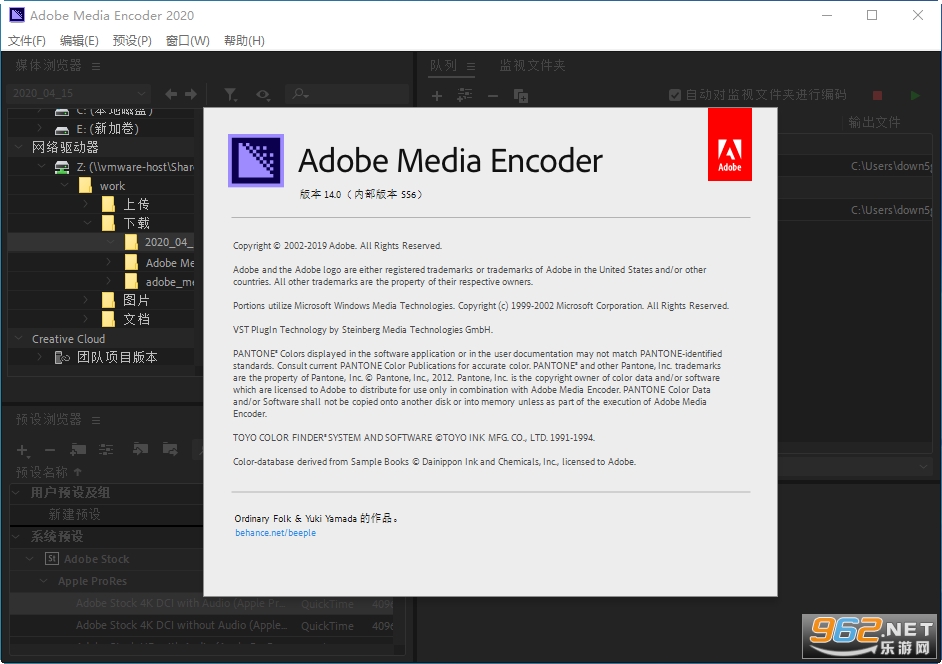Viewport: 942px width, 664px height.
Task: Open the 预设浏览器 panel menu icon
Action: pyautogui.click(x=96, y=420)
